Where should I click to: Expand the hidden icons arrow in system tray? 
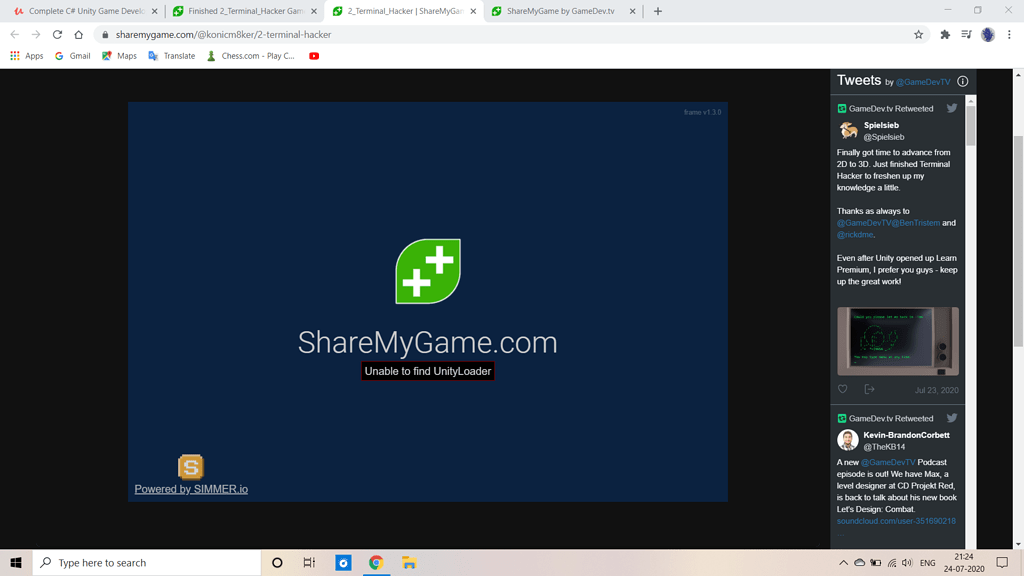(x=842, y=562)
